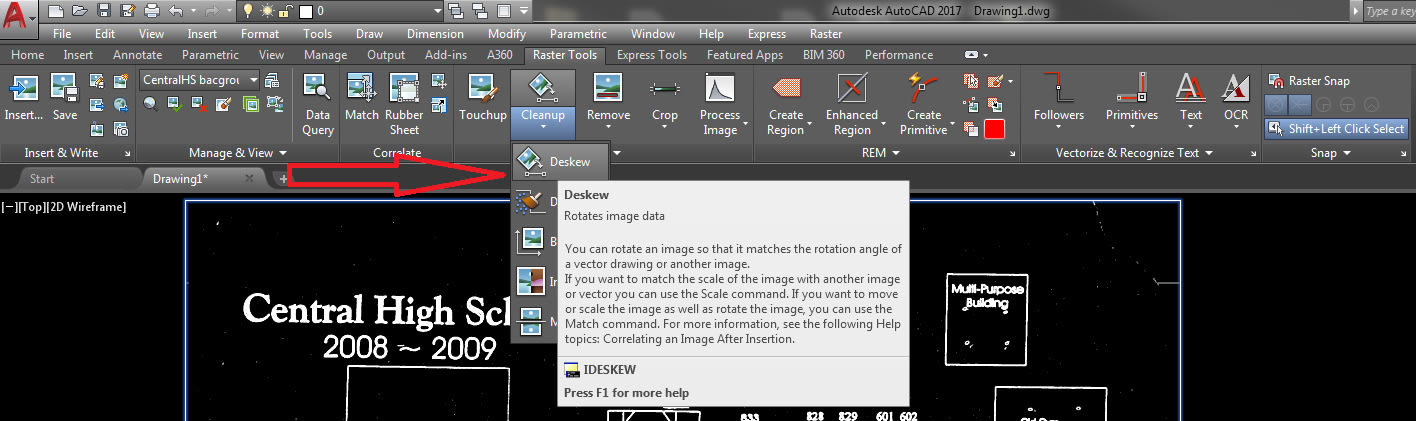The image size is (1416, 421).
Task: Open the CentralHS image name dropdown
Action: pos(253,80)
